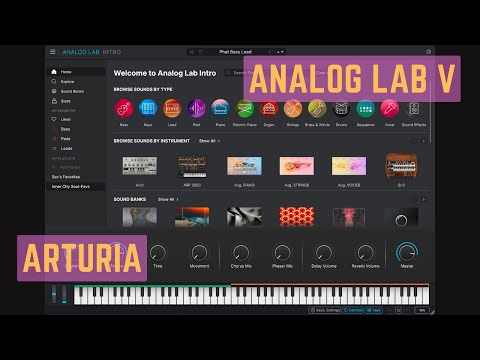The height and width of the screenshot is (360, 480).
Task: Browse Pad sounds type icon
Action: coord(196,109)
